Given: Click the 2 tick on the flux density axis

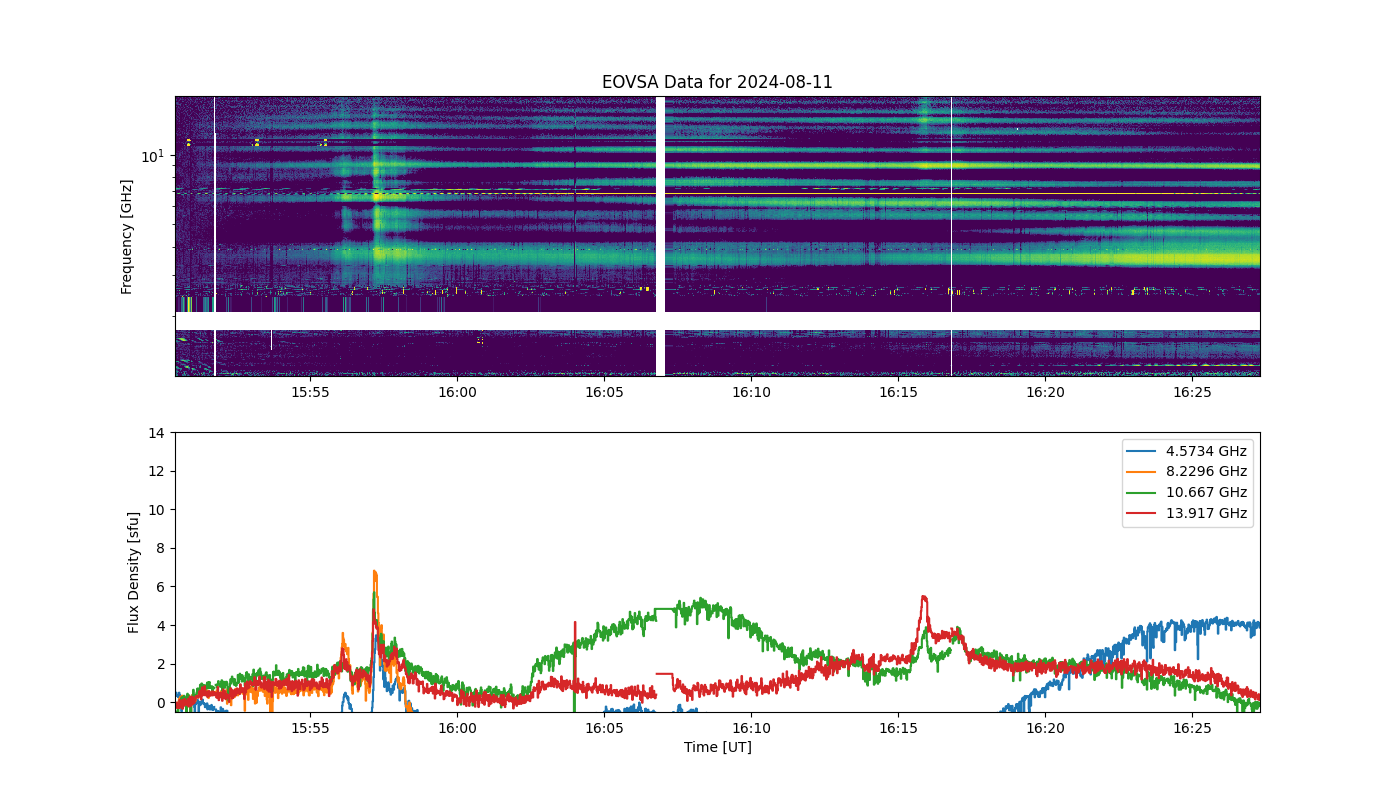Looking at the screenshot, I should point(161,664).
